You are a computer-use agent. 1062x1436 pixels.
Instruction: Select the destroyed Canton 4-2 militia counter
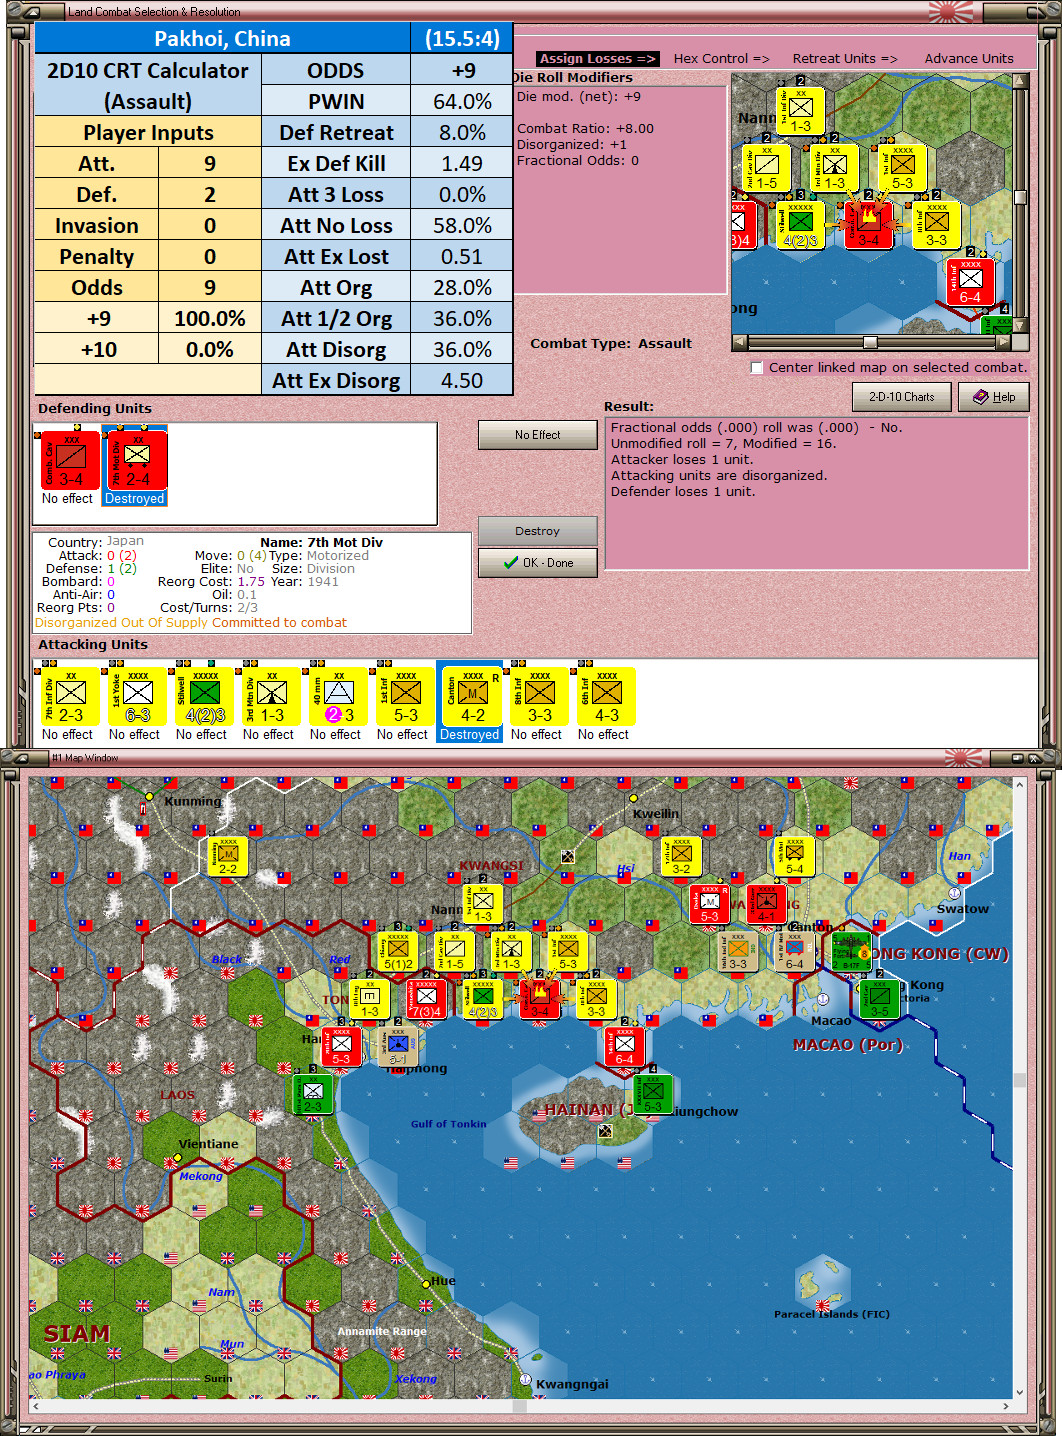click(472, 696)
